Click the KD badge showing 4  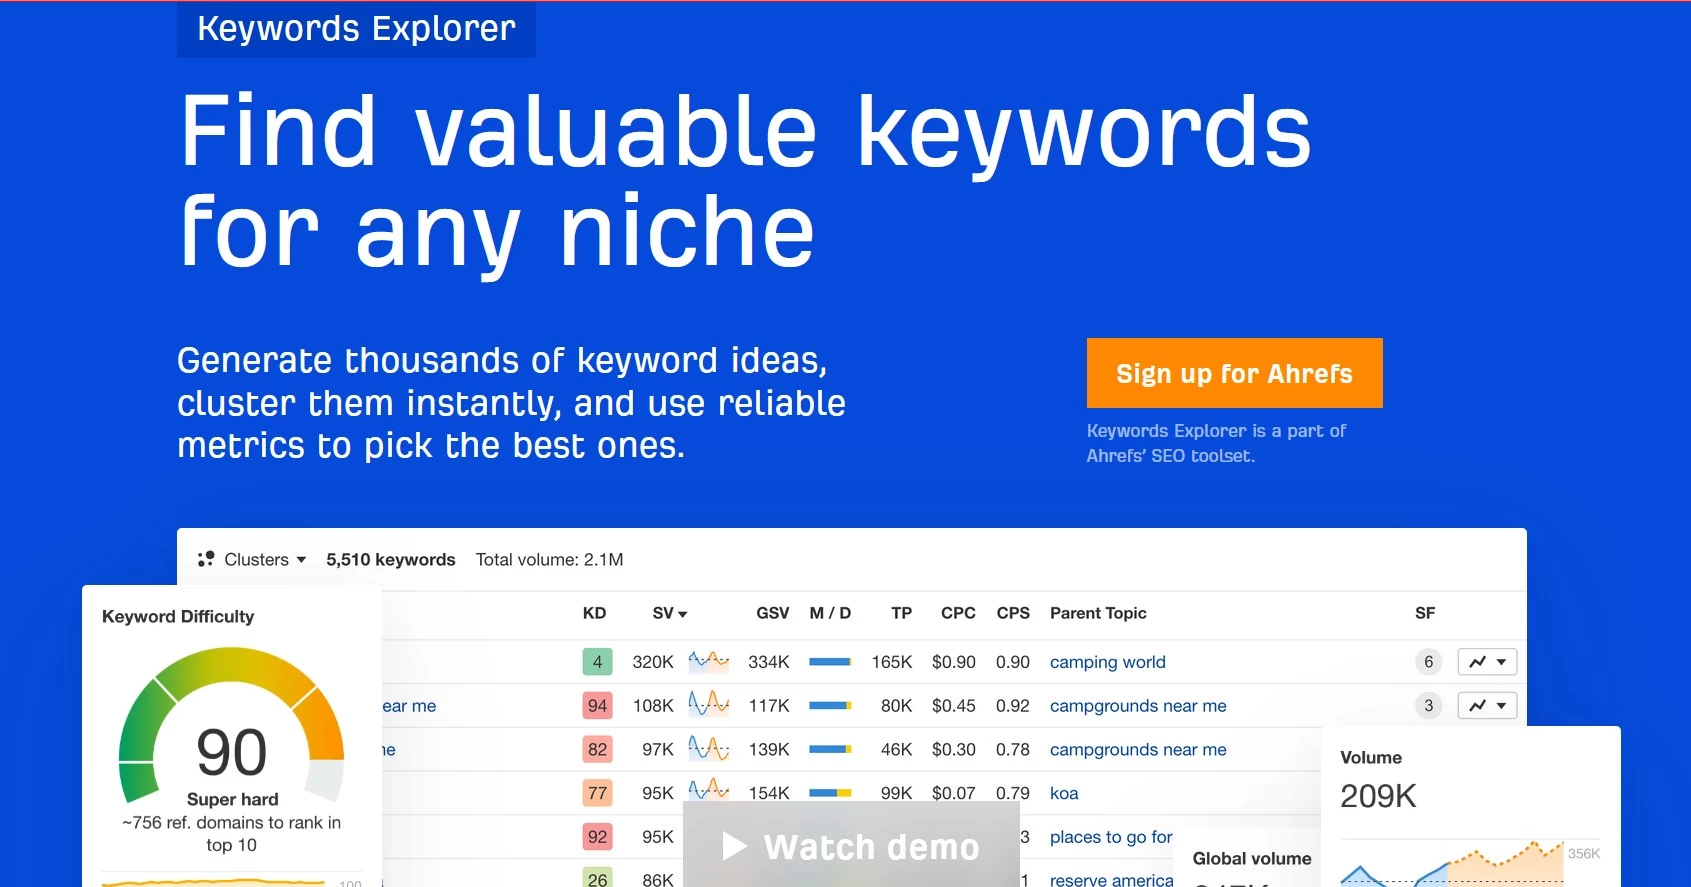(597, 662)
